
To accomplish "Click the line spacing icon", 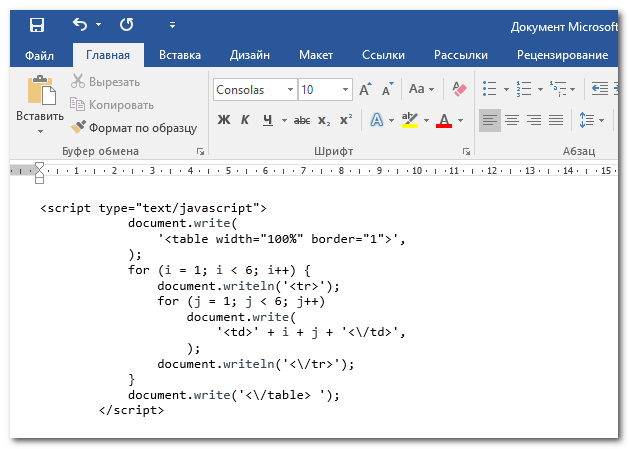I will (x=586, y=120).
